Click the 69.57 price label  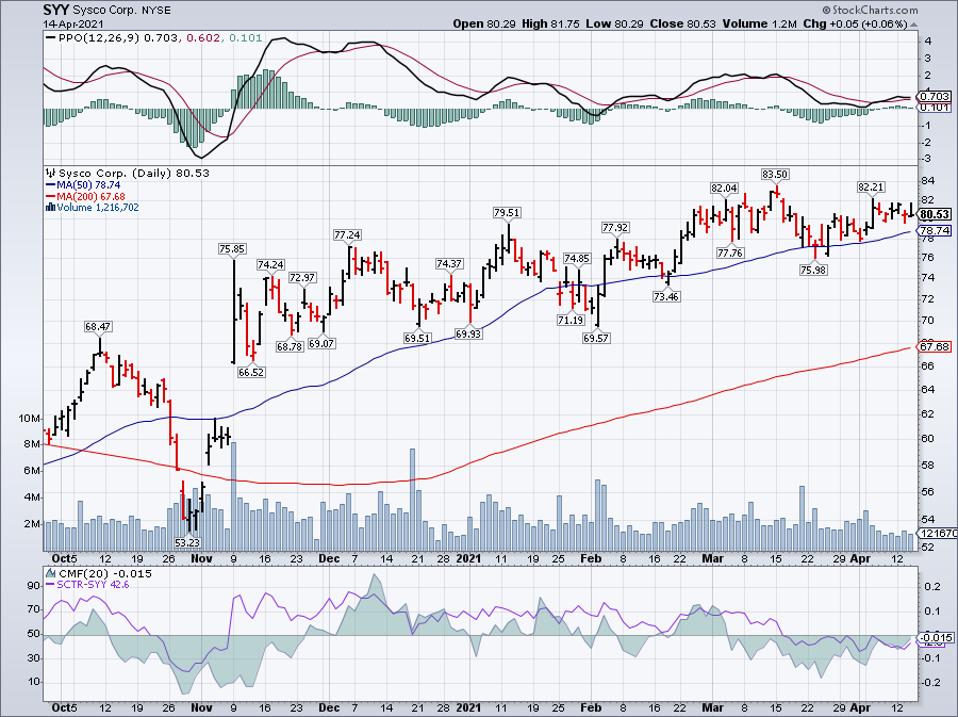point(596,338)
